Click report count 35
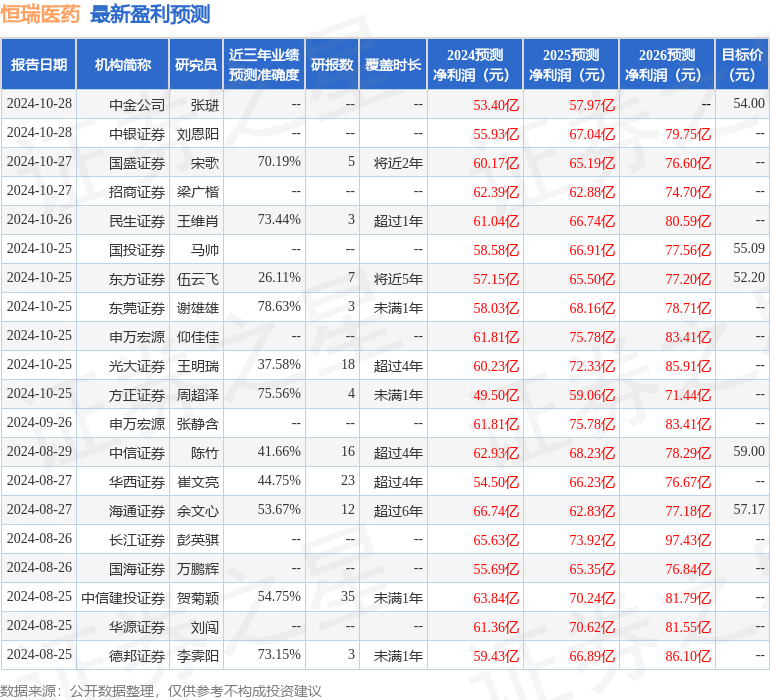The width and height of the screenshot is (770, 700). click(348, 596)
